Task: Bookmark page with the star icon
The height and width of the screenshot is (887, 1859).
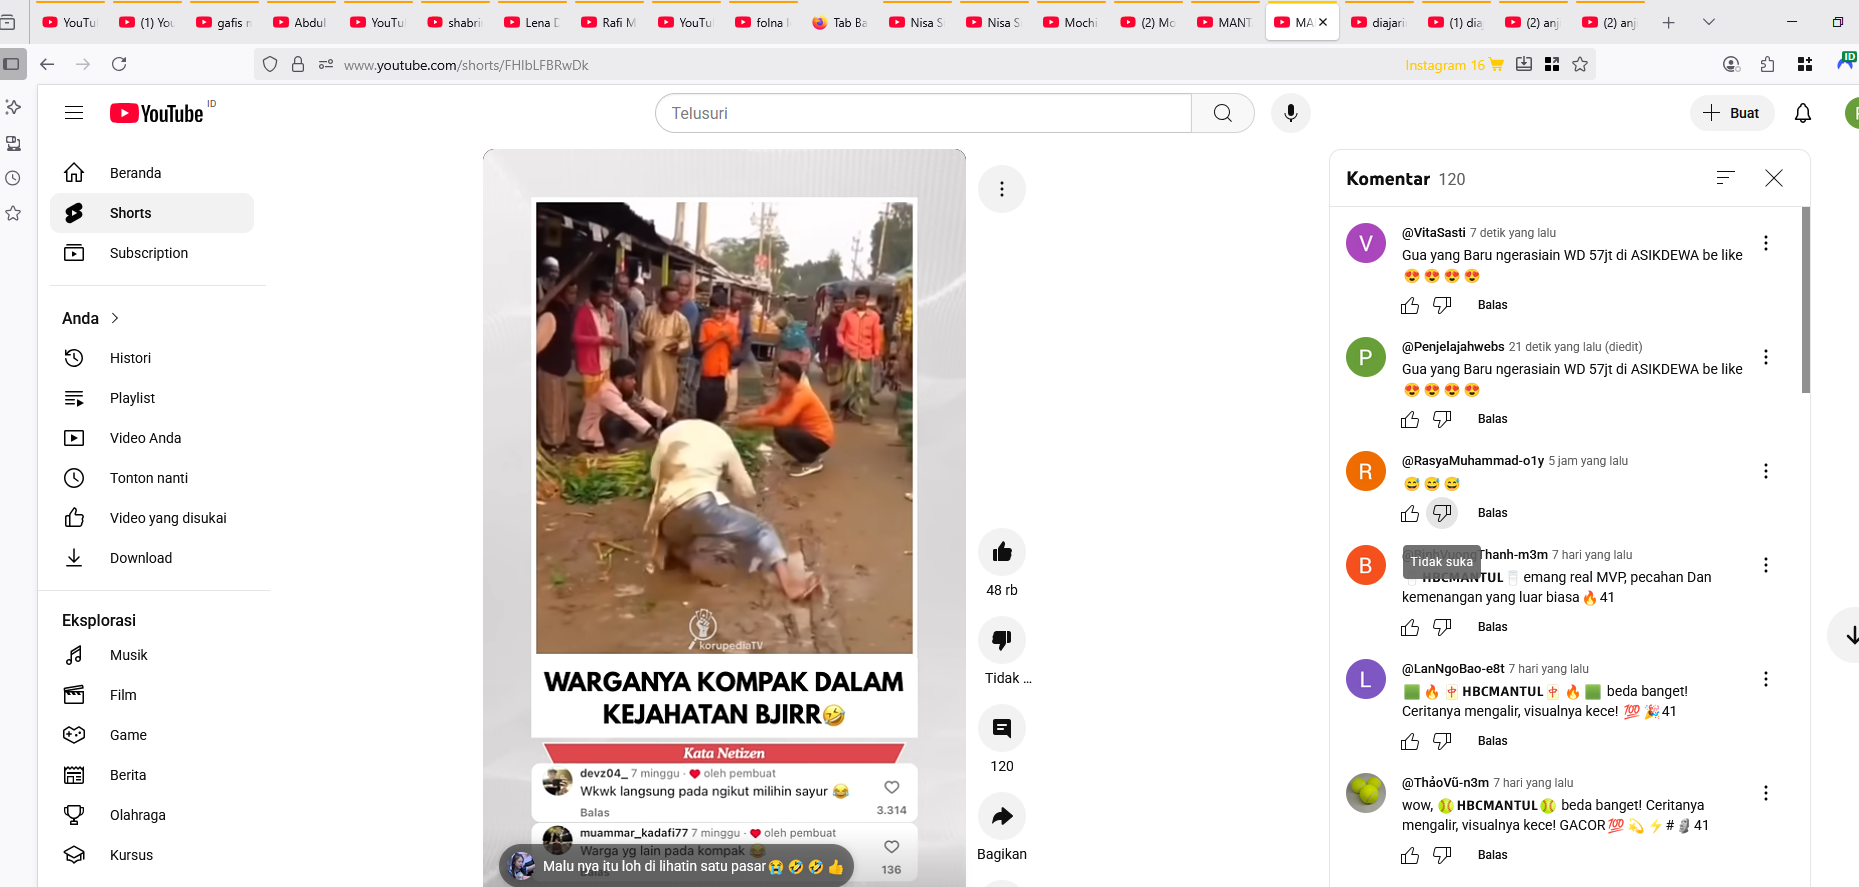Action: pos(1580,64)
